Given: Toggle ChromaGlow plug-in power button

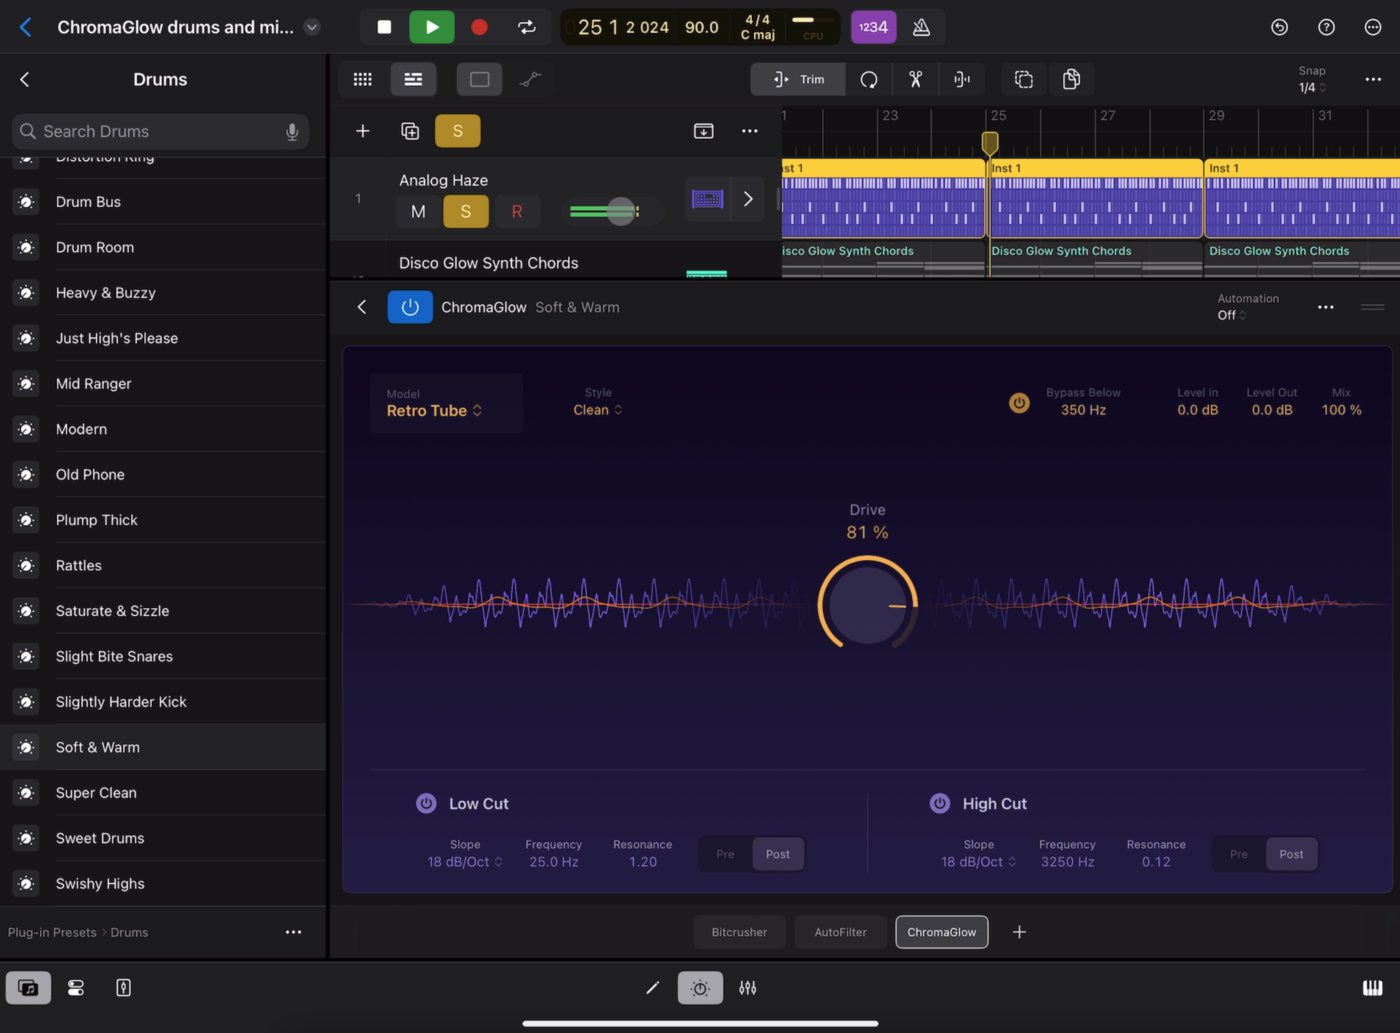Looking at the screenshot, I should (410, 307).
